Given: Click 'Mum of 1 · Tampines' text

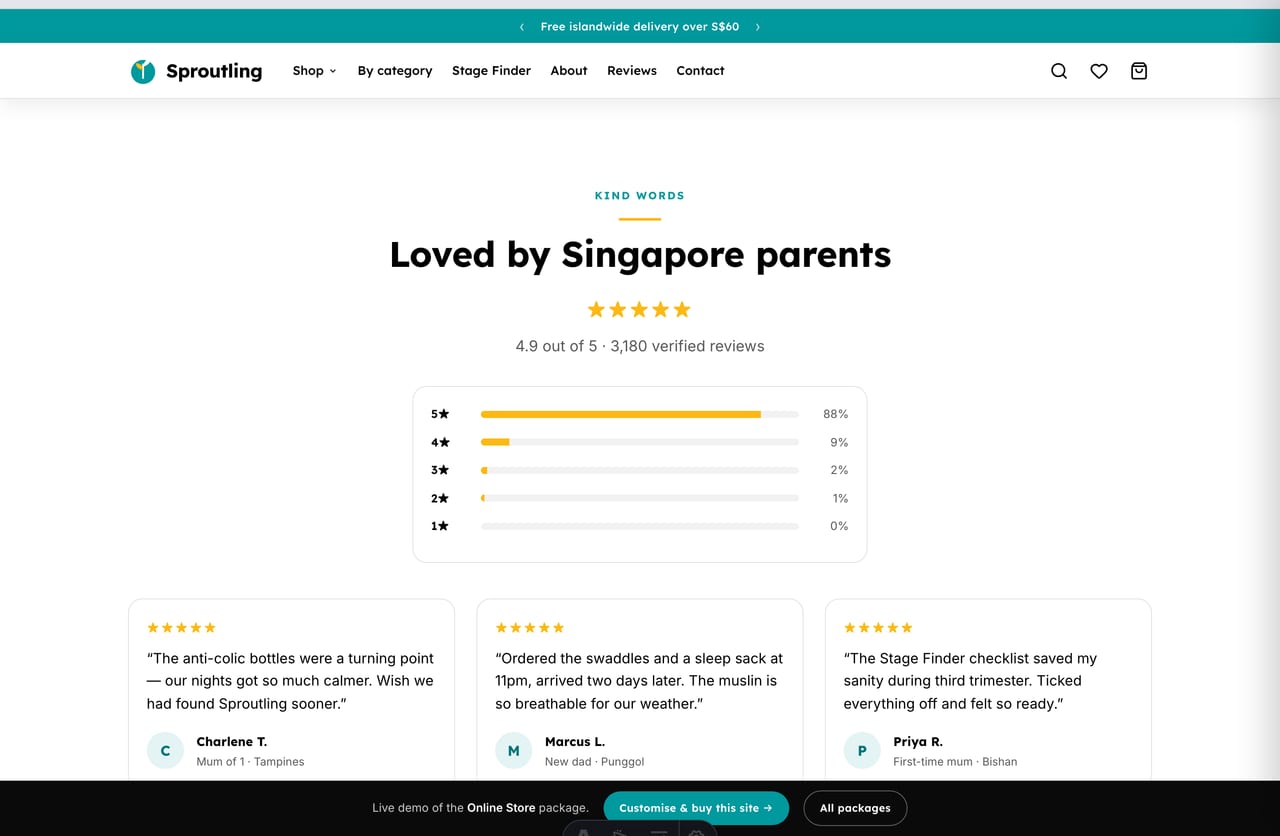Looking at the screenshot, I should tap(250, 762).
